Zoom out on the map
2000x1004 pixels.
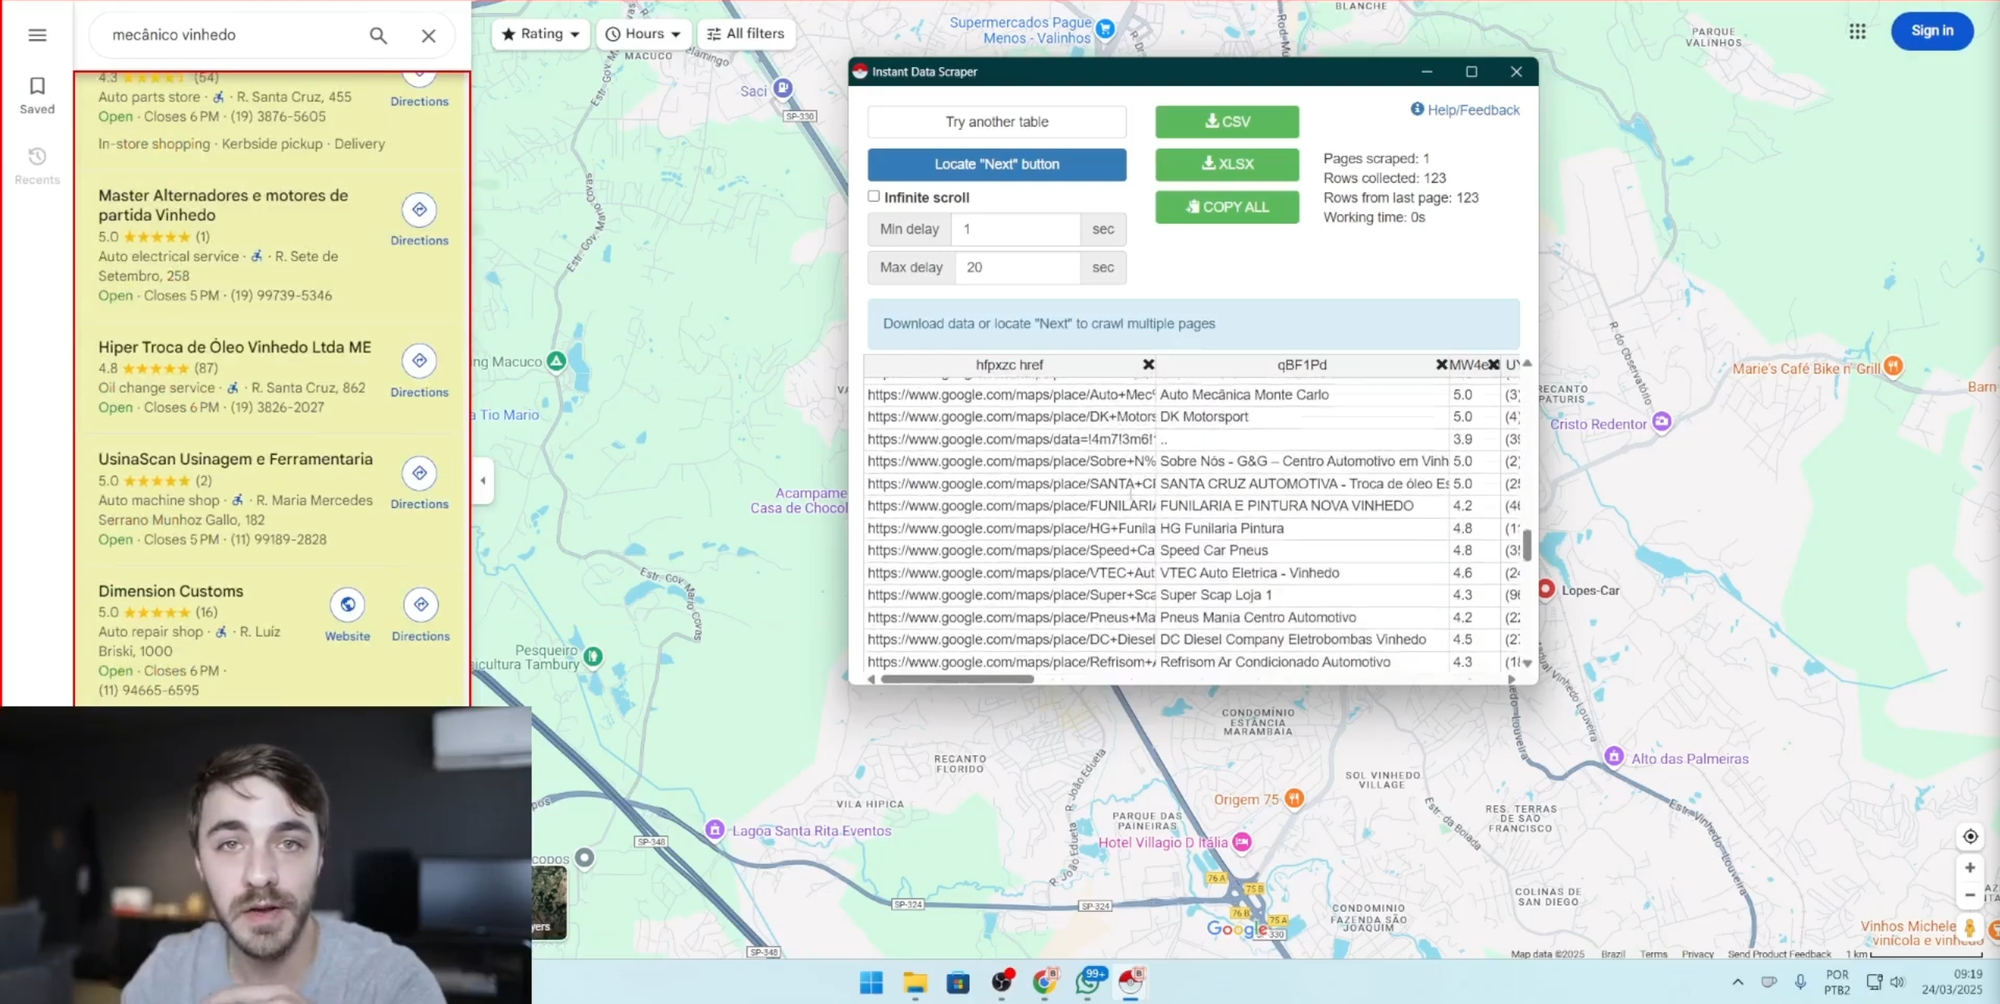tap(1970, 895)
